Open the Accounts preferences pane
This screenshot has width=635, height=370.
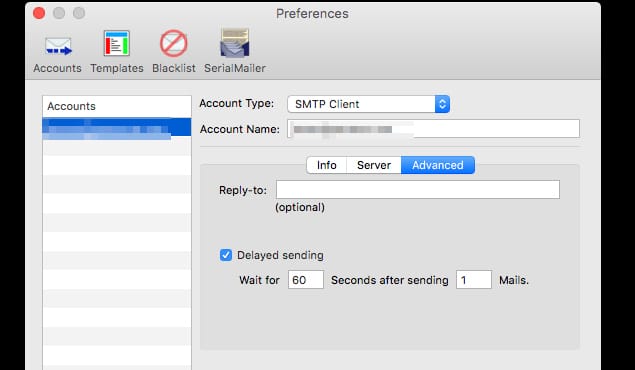pos(58,52)
